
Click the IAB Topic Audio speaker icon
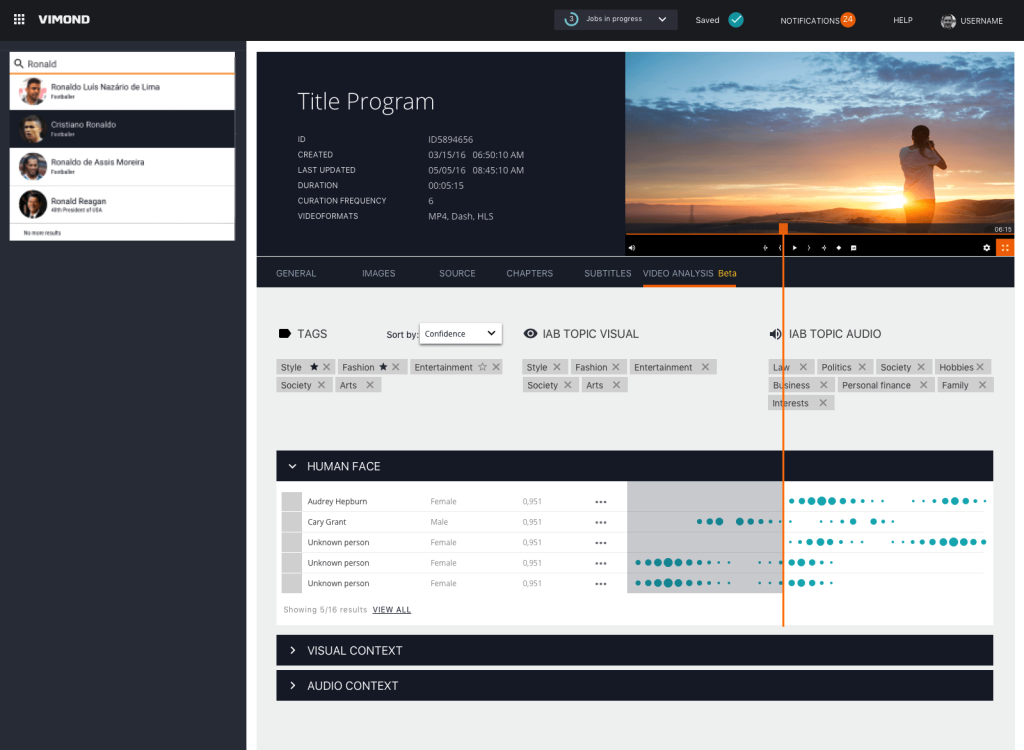pyautogui.click(x=775, y=334)
